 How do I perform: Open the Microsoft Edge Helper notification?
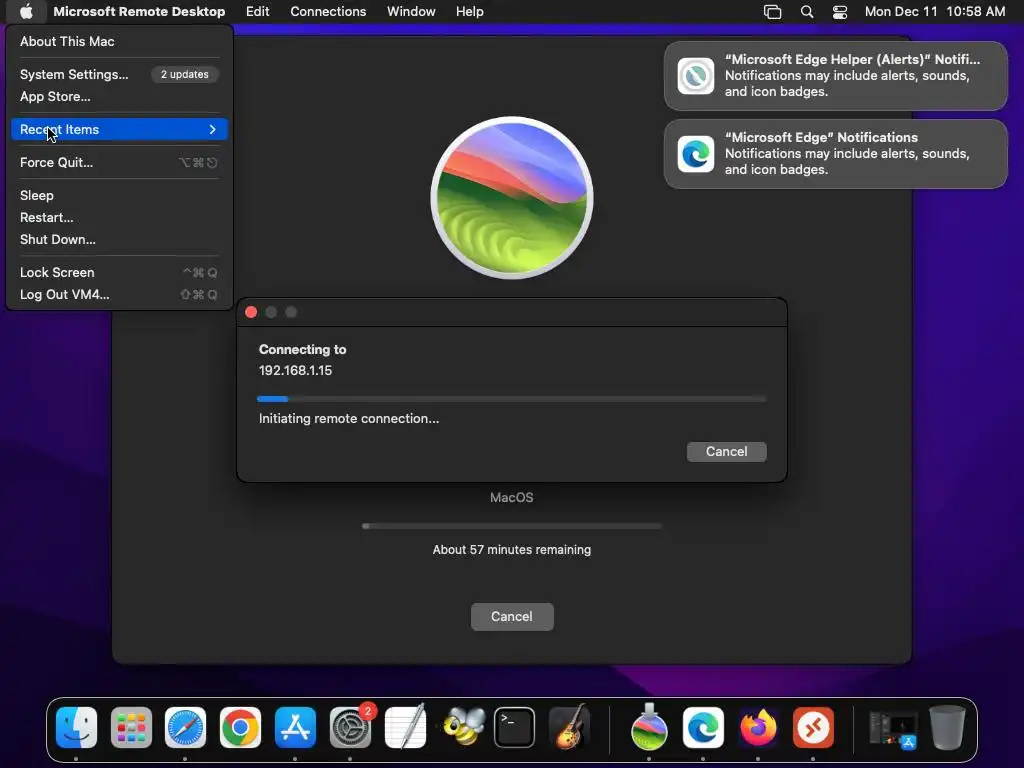pos(835,76)
